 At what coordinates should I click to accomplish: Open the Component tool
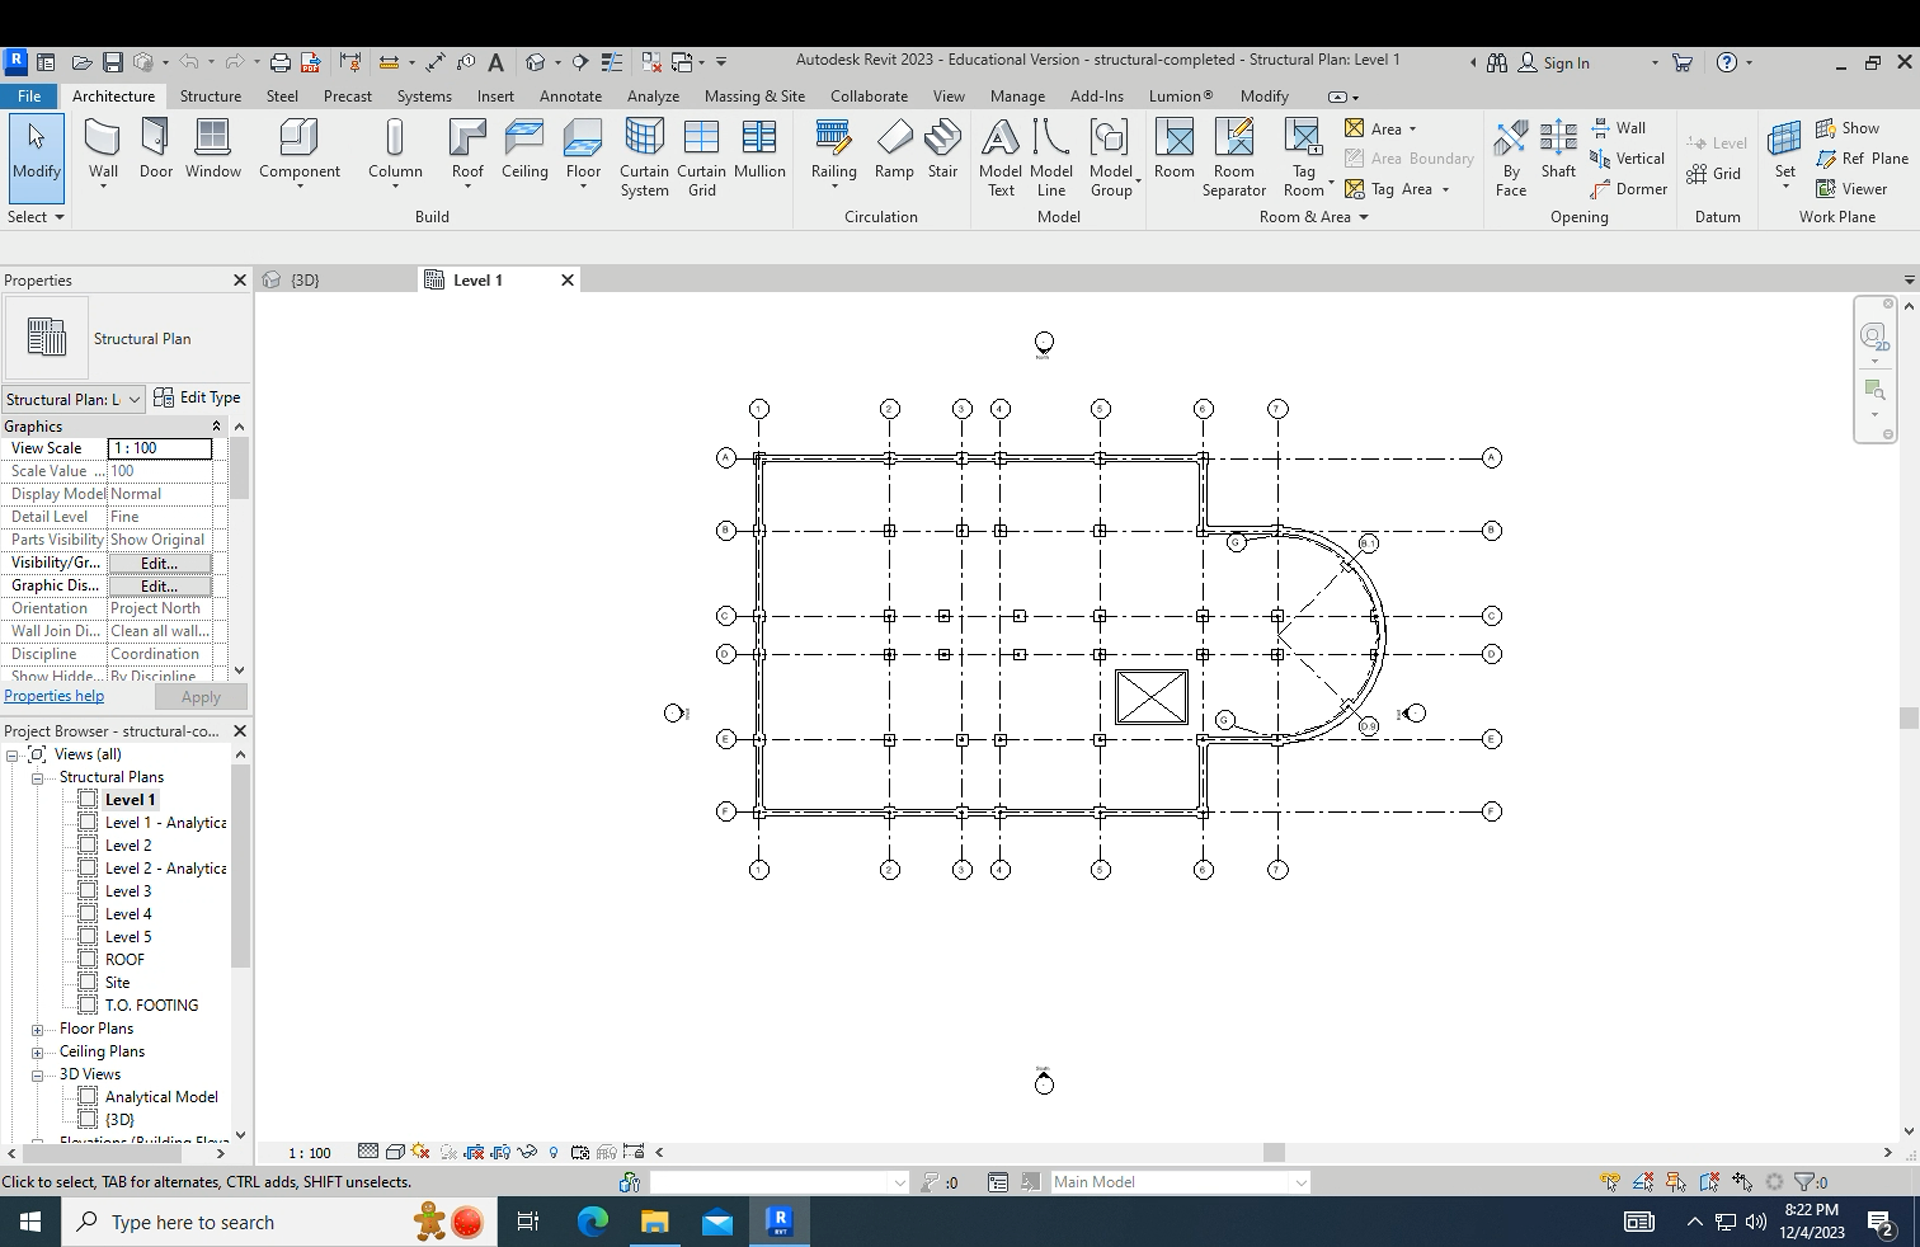299,152
